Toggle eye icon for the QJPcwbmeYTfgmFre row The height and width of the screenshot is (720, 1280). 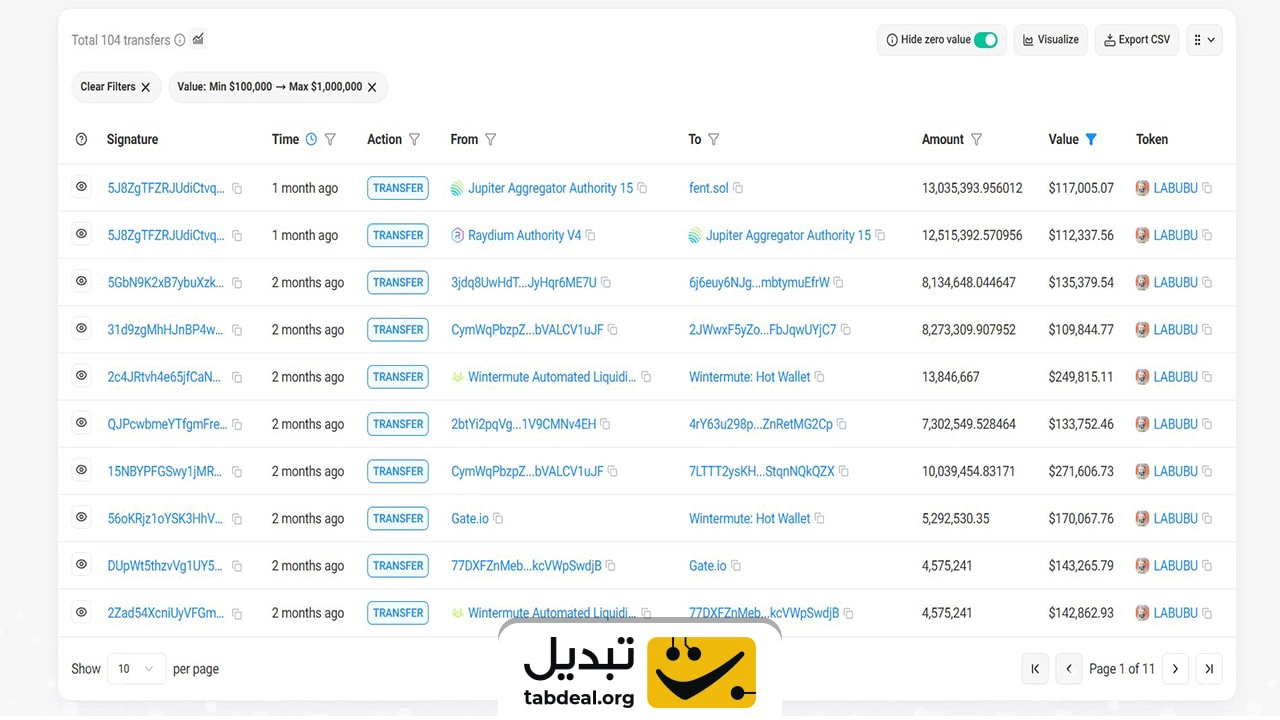(82, 422)
